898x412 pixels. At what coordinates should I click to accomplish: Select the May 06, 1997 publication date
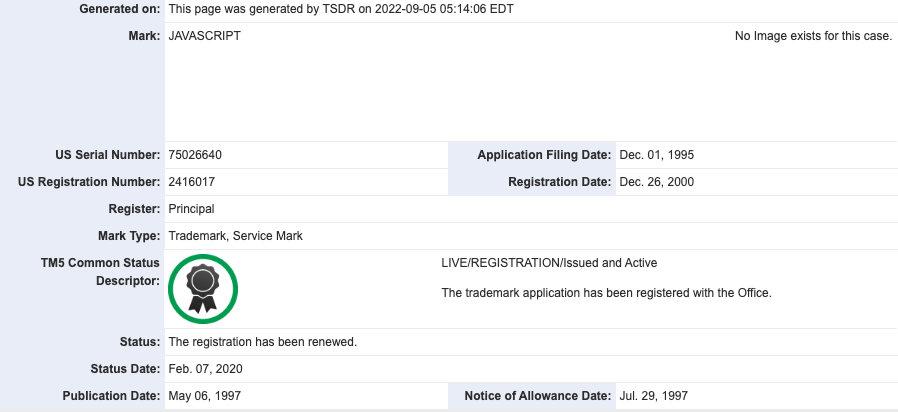click(x=205, y=396)
